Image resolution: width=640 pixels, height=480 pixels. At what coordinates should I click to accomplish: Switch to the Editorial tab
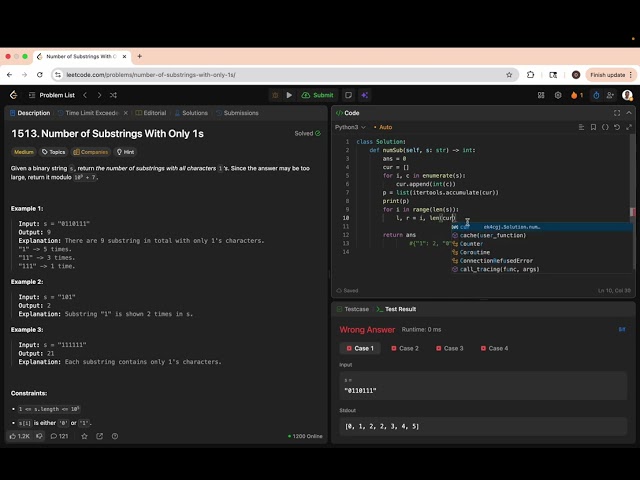[x=150, y=113]
